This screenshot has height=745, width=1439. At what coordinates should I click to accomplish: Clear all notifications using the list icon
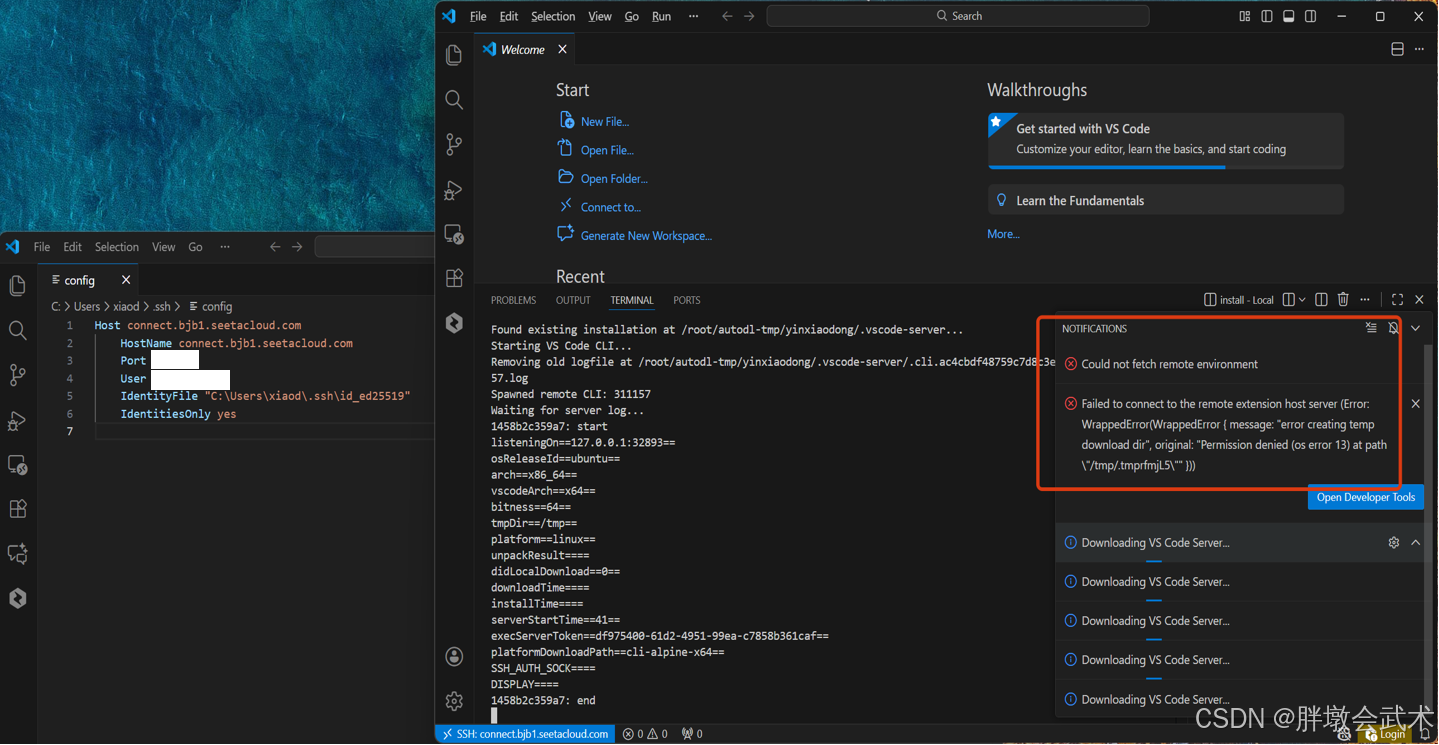click(x=1371, y=328)
